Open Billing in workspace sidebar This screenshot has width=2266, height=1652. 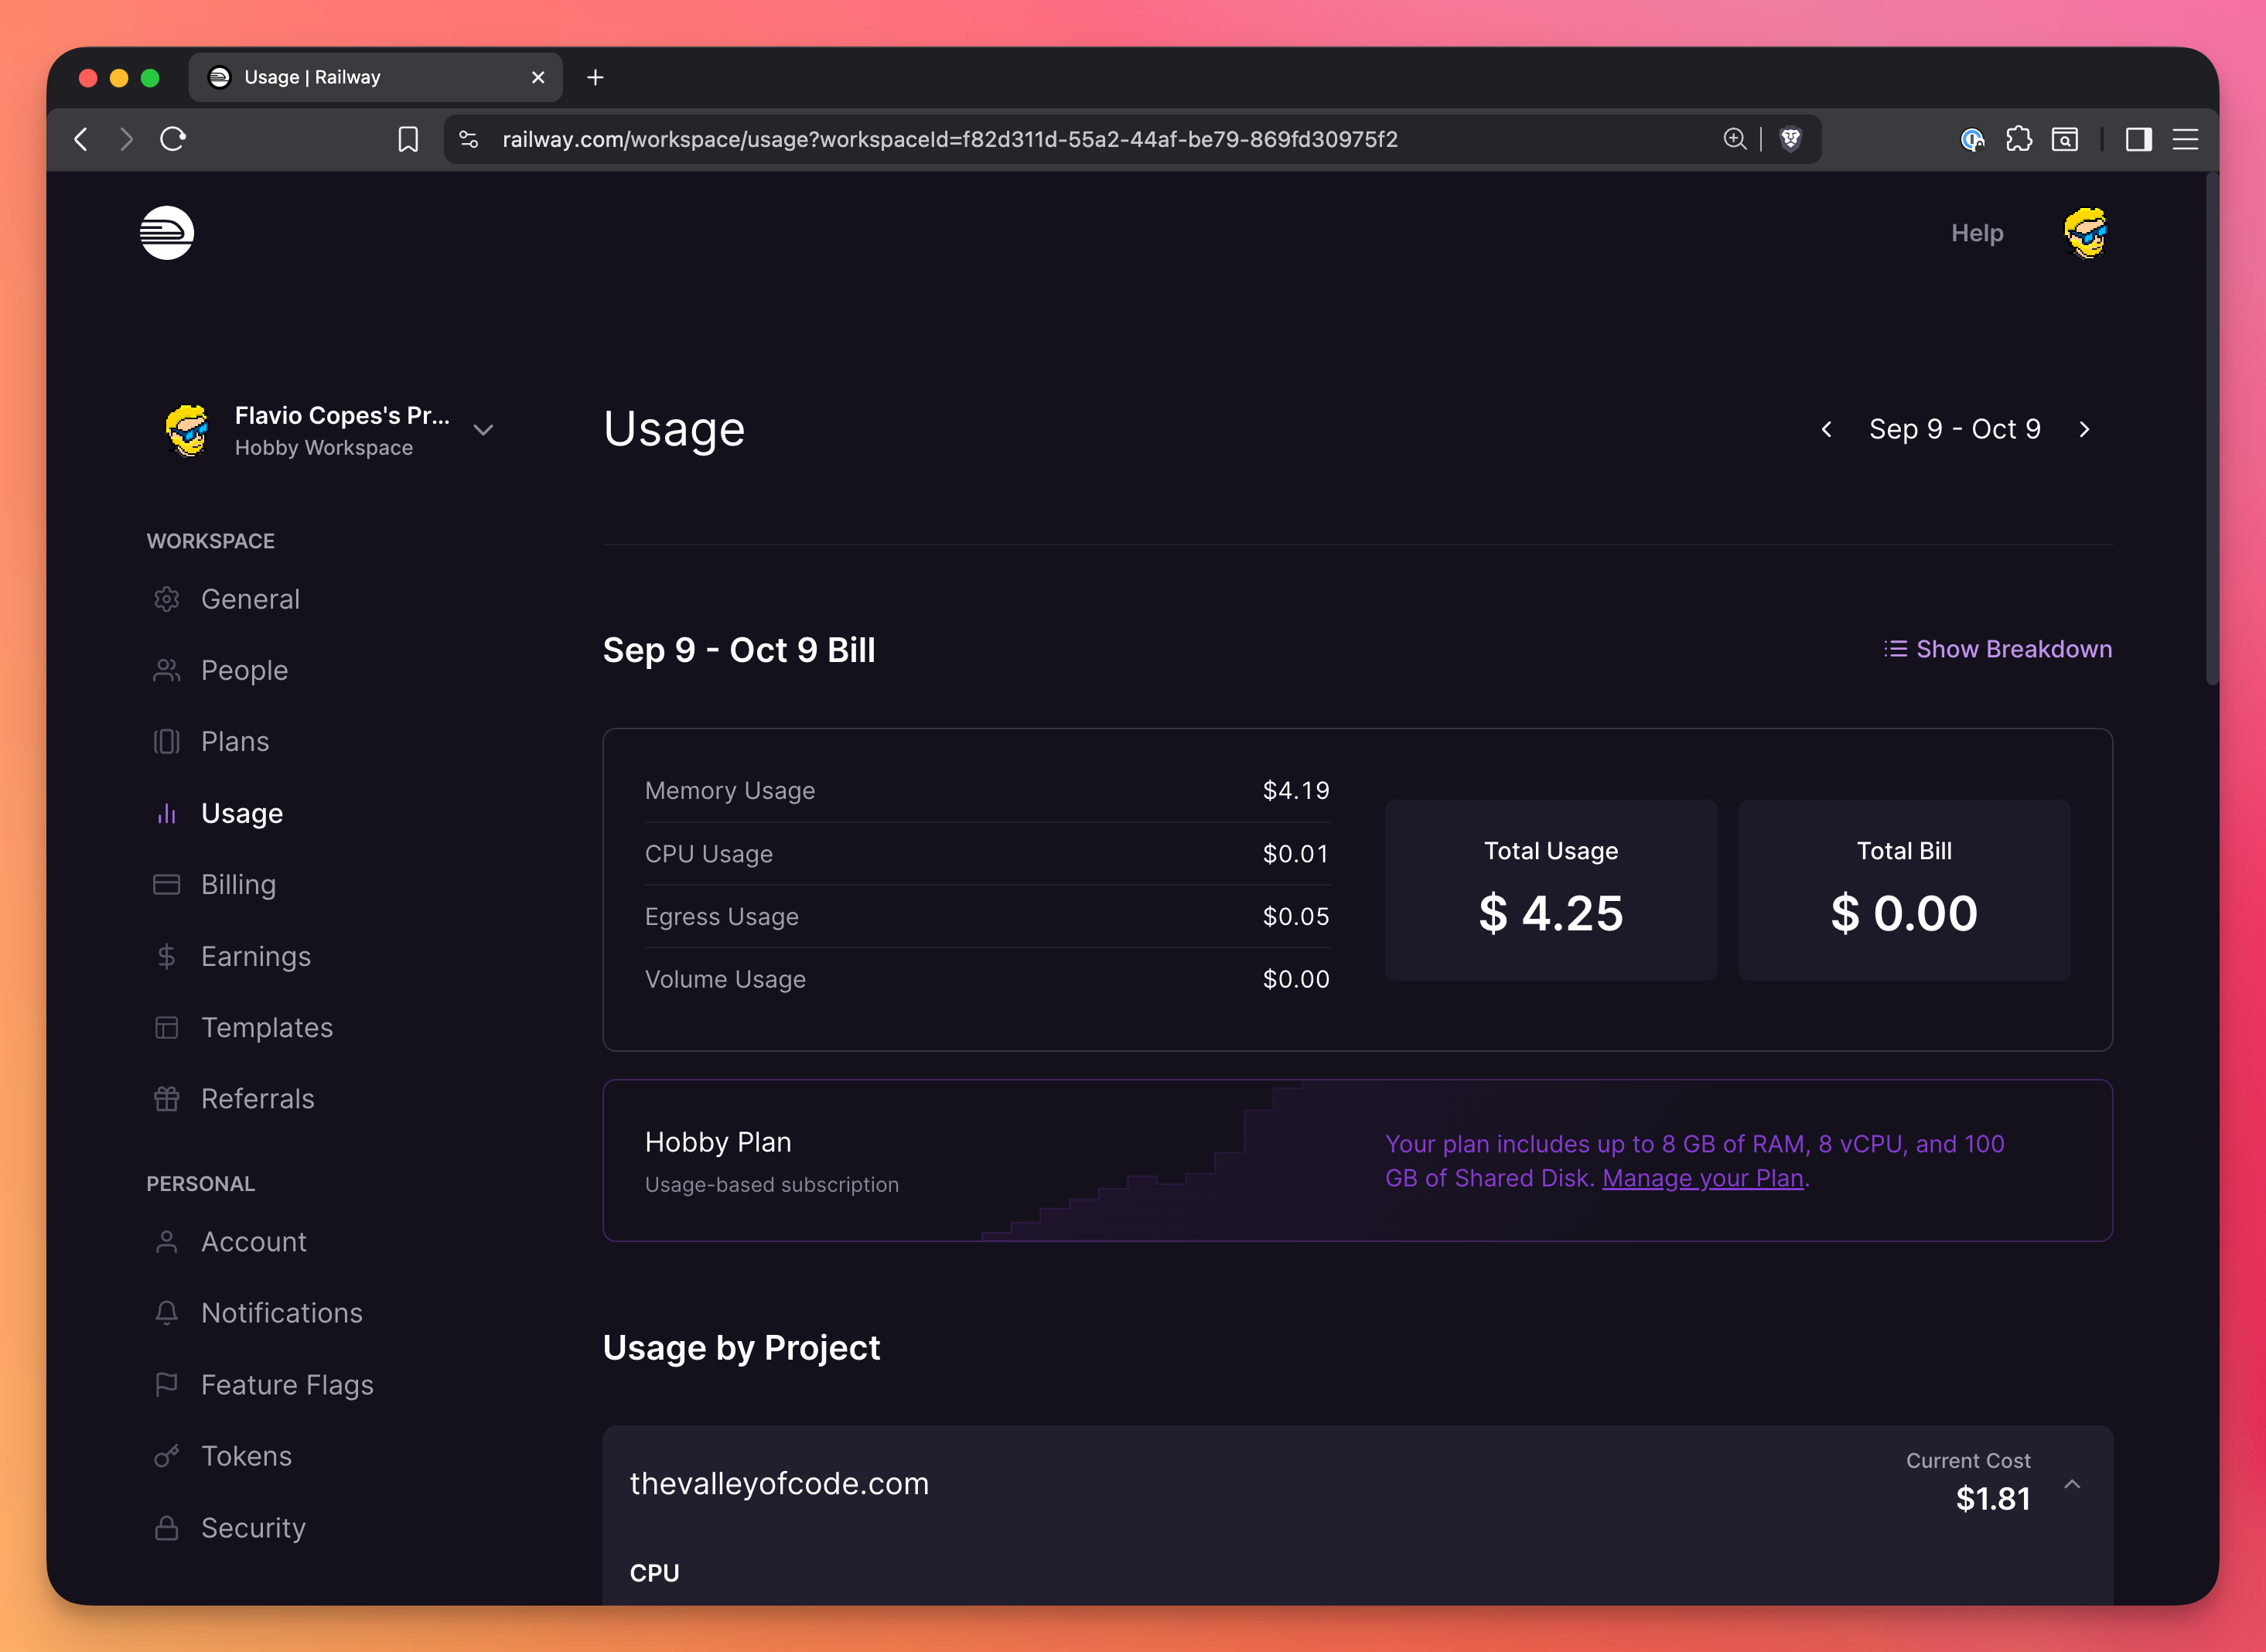(x=238, y=884)
